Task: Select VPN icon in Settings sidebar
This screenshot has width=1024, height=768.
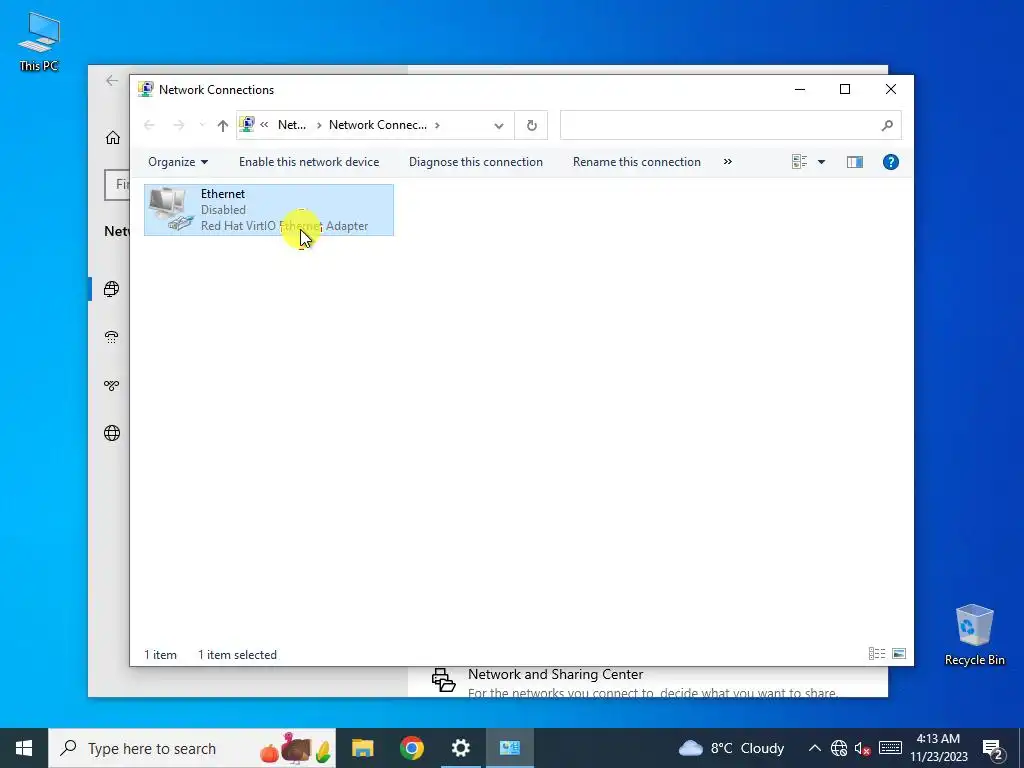Action: (112, 385)
